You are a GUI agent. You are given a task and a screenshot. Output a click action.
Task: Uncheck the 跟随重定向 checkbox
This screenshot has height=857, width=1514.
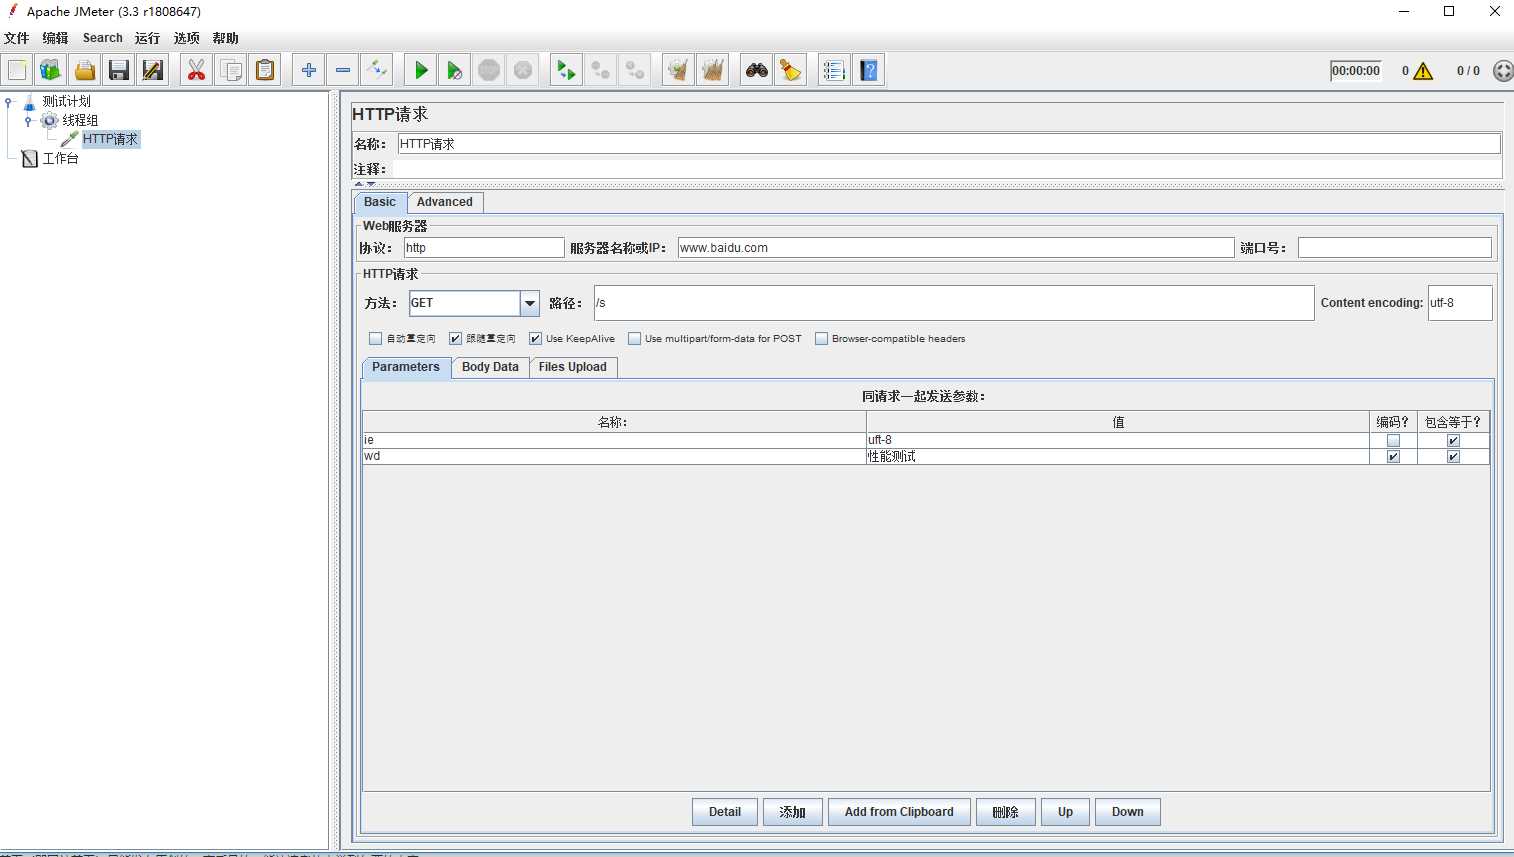(456, 339)
